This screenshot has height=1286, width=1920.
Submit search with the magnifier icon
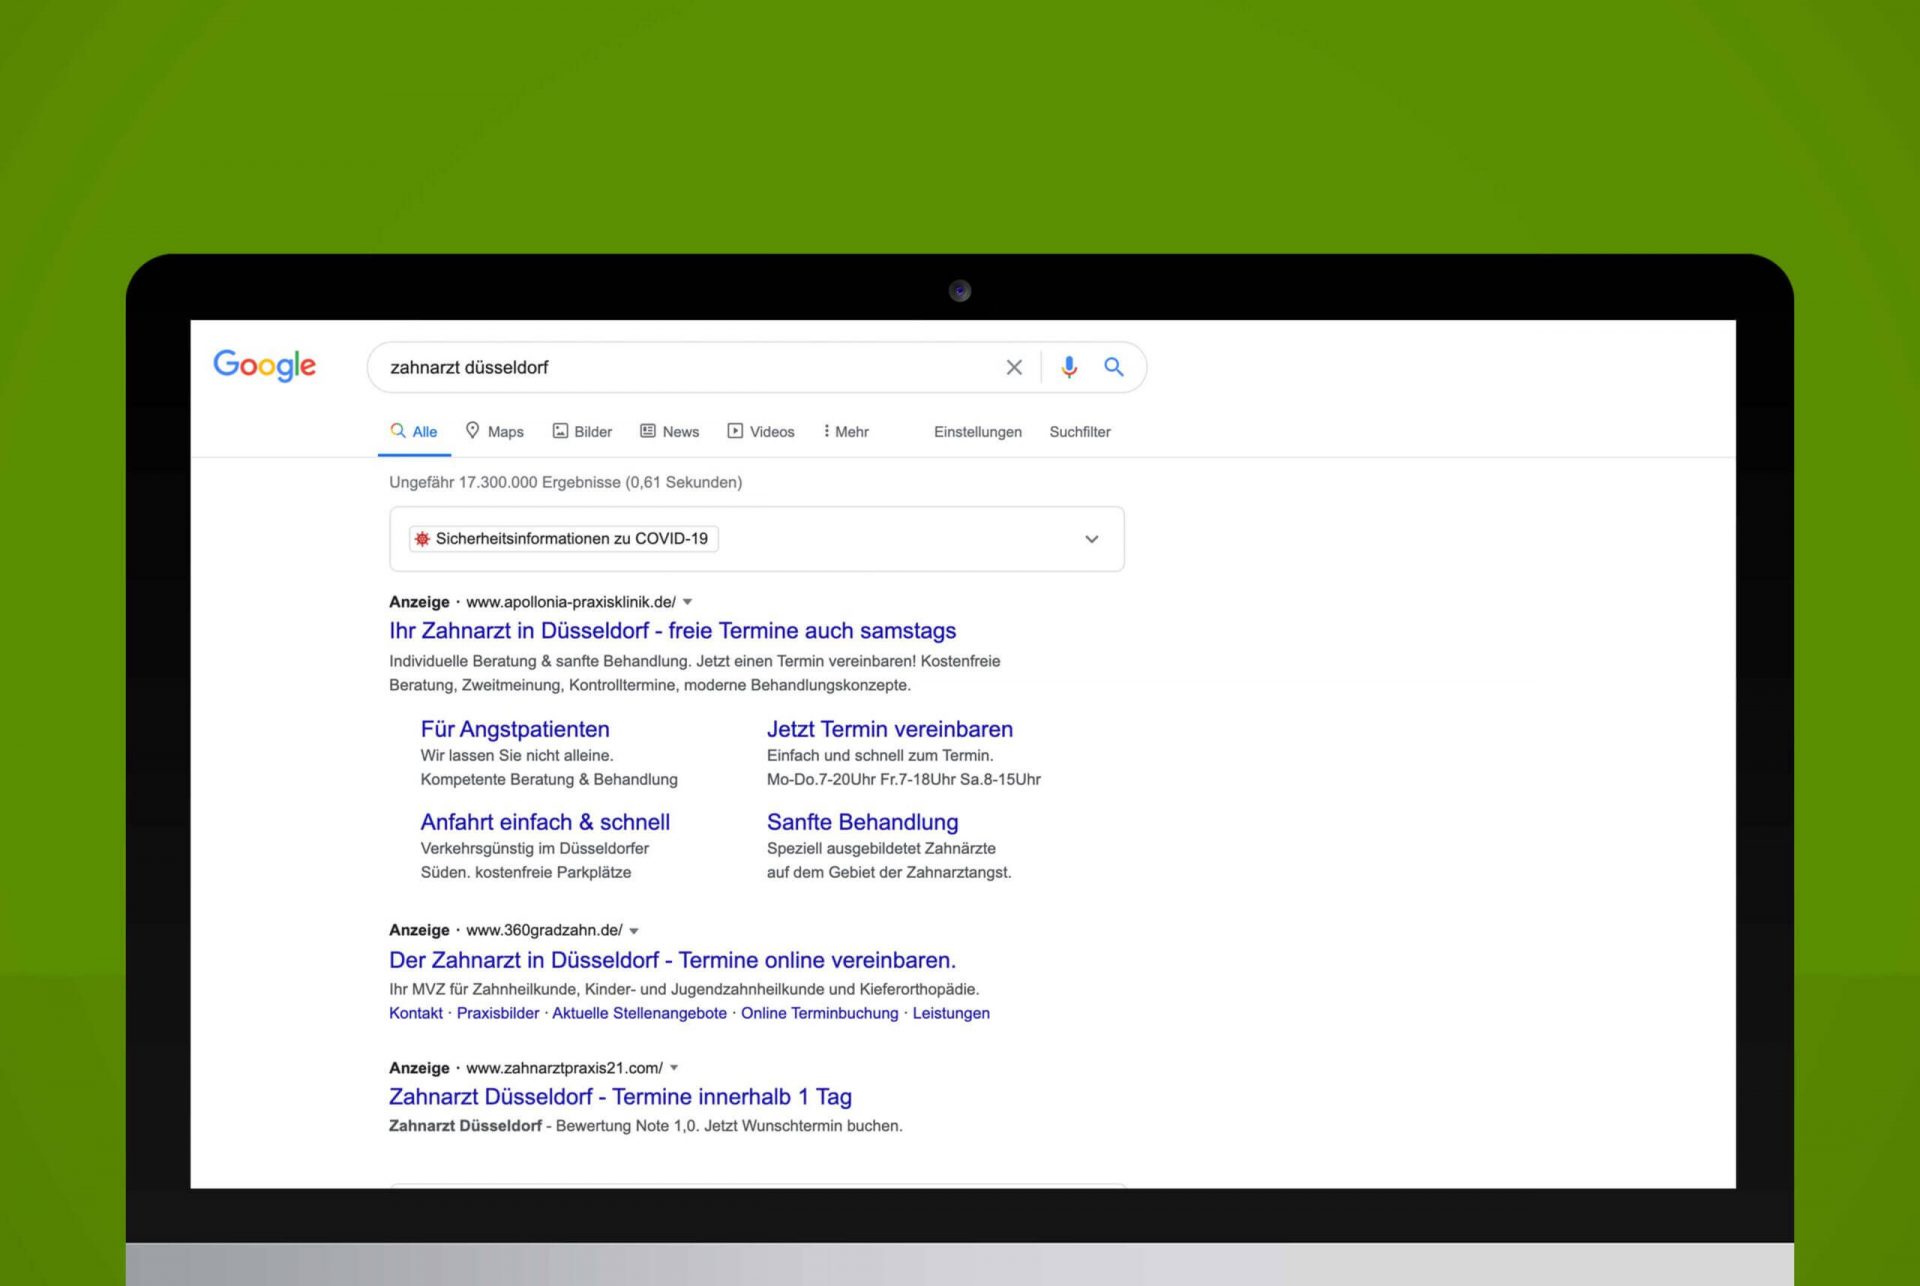point(1113,367)
